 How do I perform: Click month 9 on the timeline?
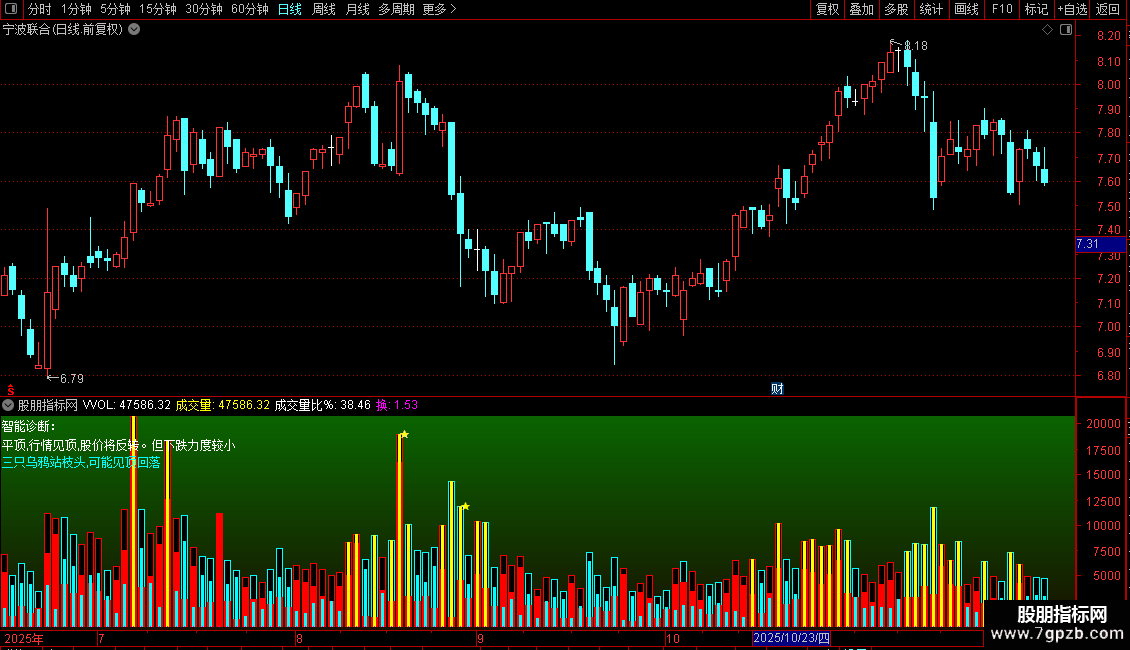[x=480, y=638]
